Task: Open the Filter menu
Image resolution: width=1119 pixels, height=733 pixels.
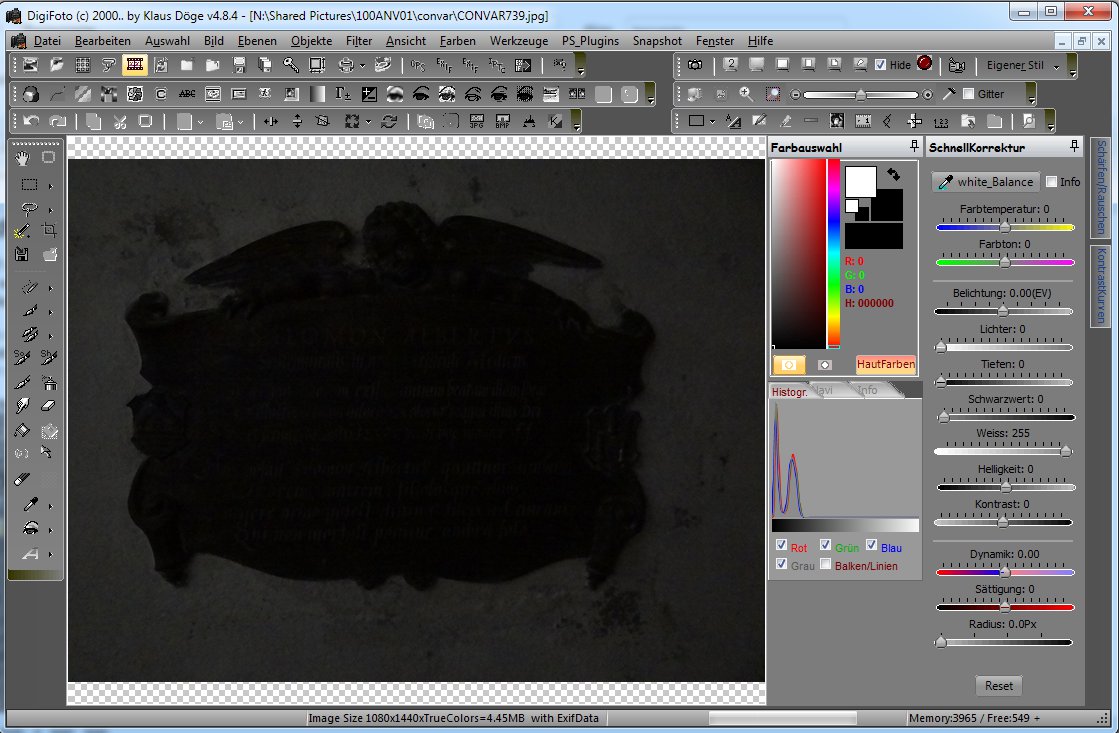Action: (x=358, y=41)
